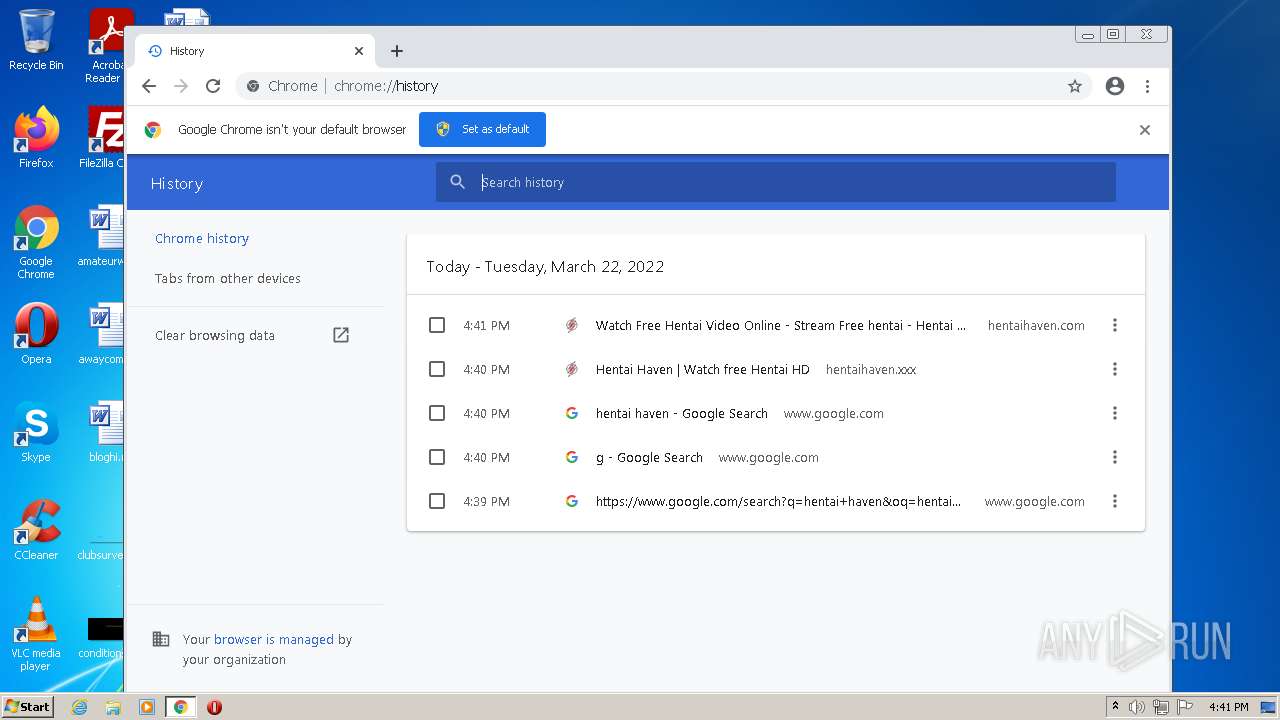The height and width of the screenshot is (720, 1280).
Task: Open the media player taskbar icon
Action: 147,707
